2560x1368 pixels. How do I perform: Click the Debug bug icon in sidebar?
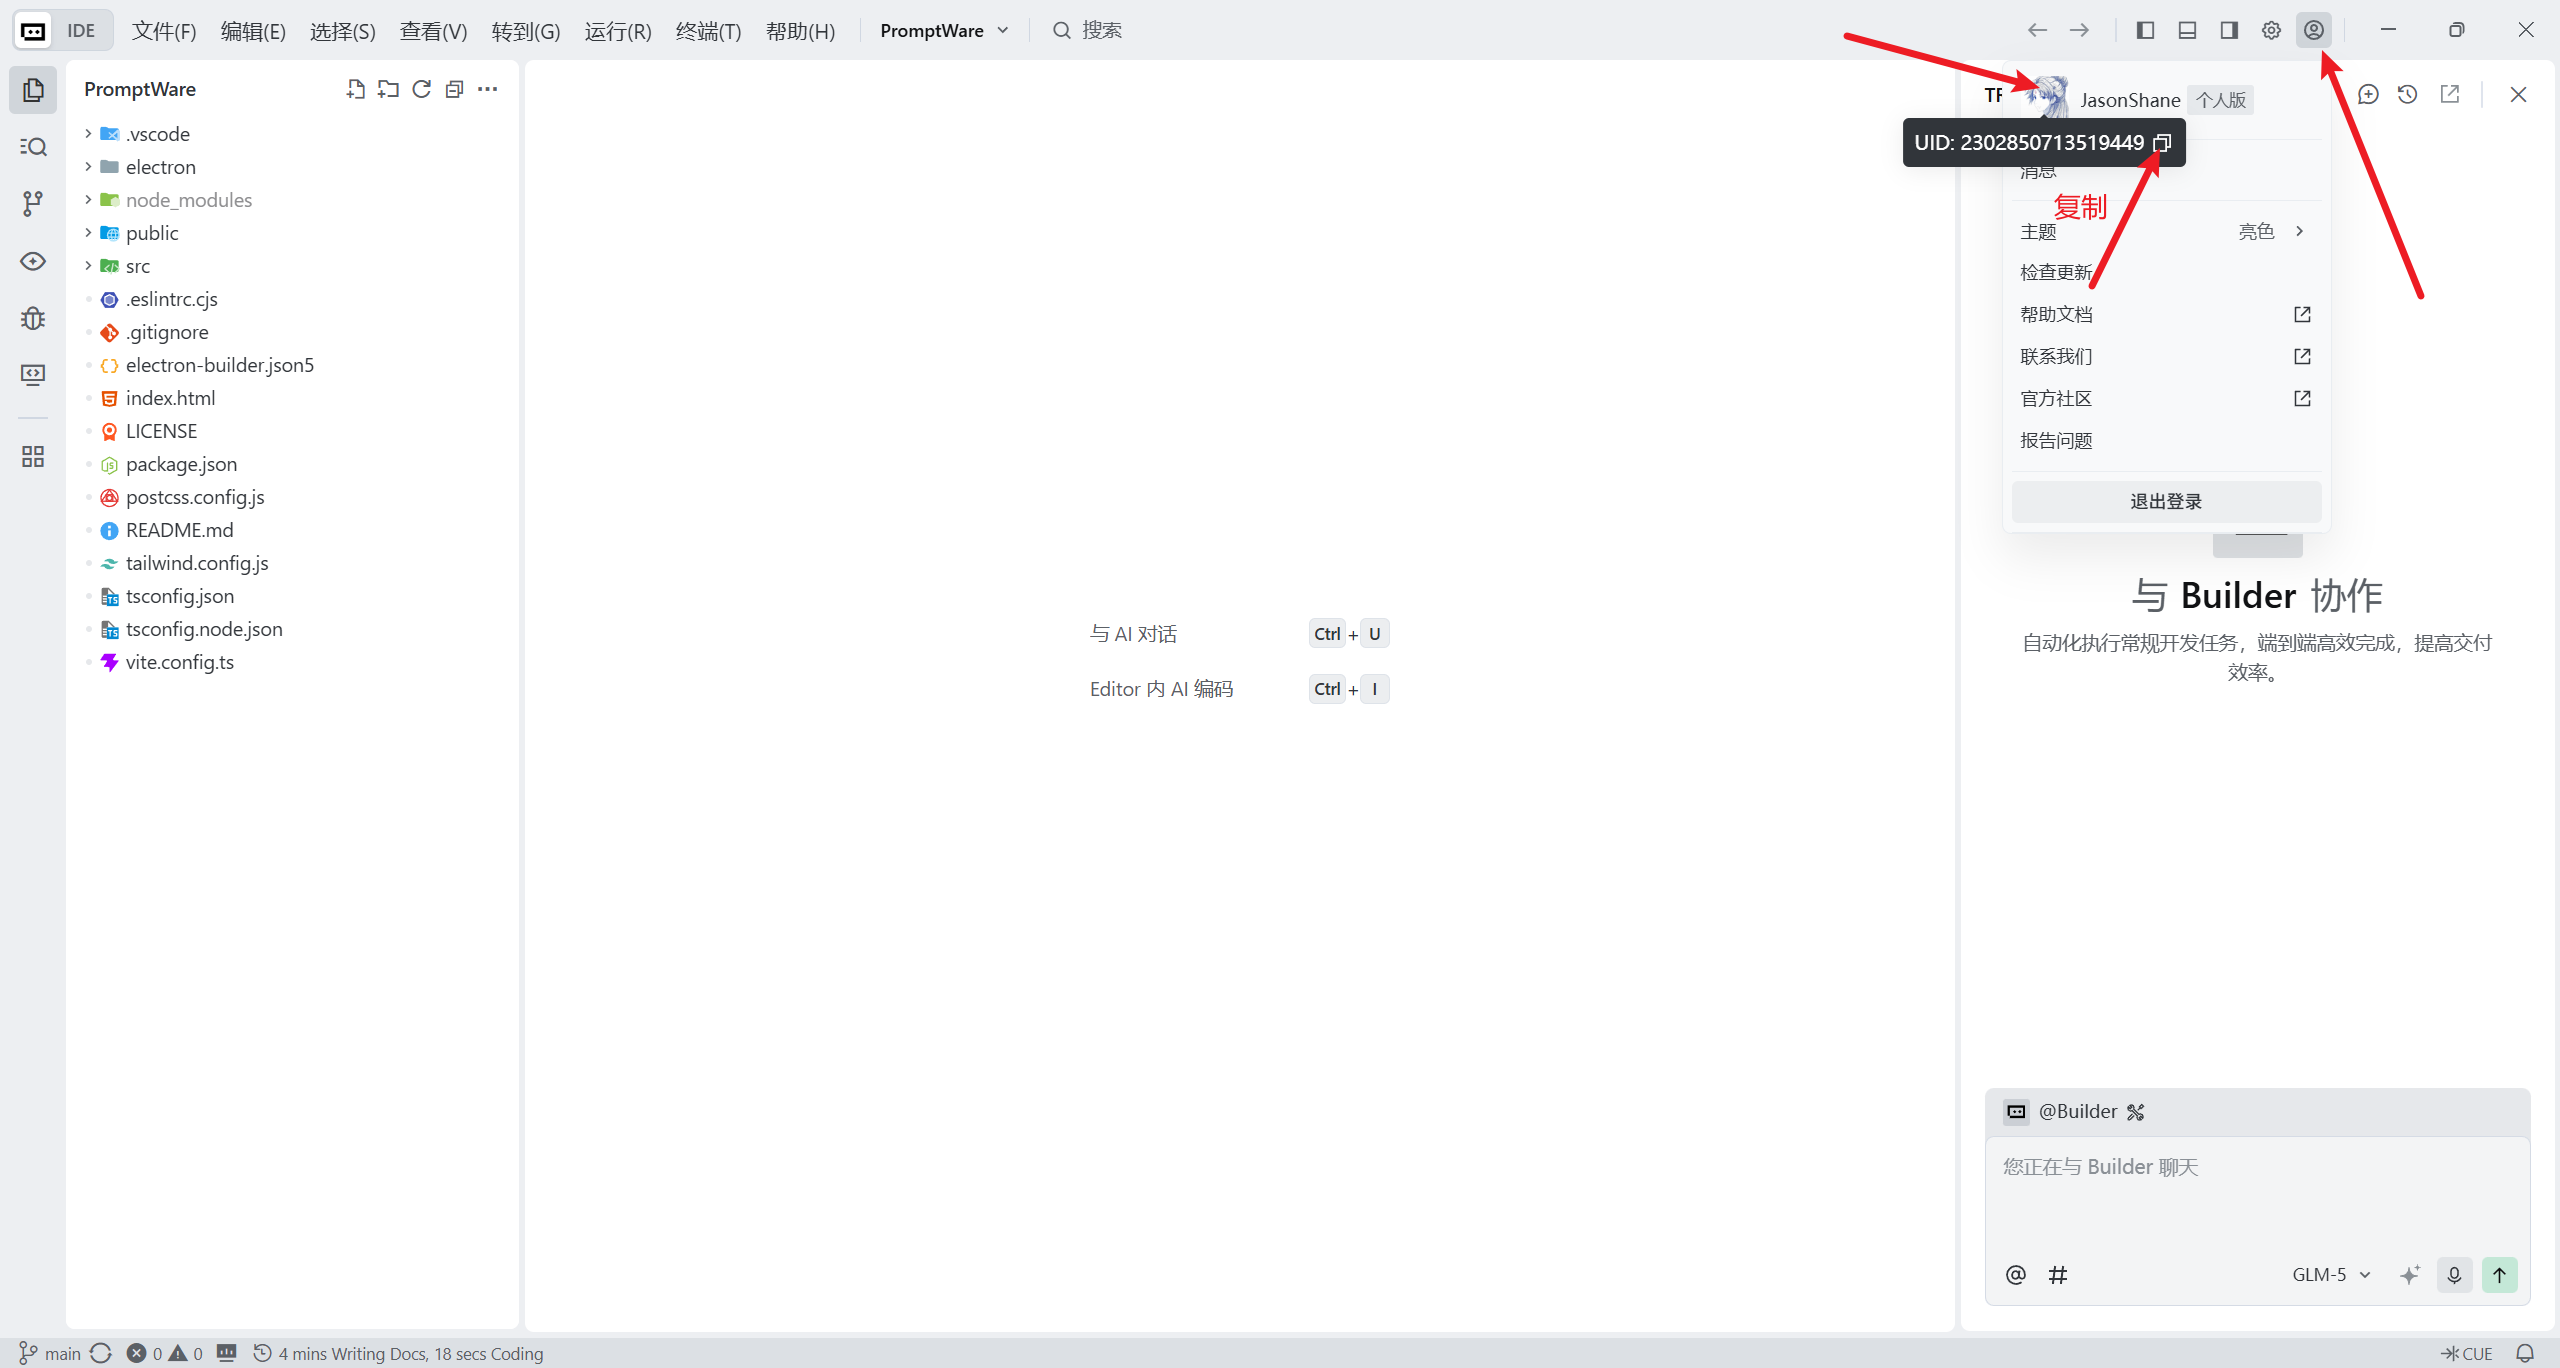[x=33, y=318]
